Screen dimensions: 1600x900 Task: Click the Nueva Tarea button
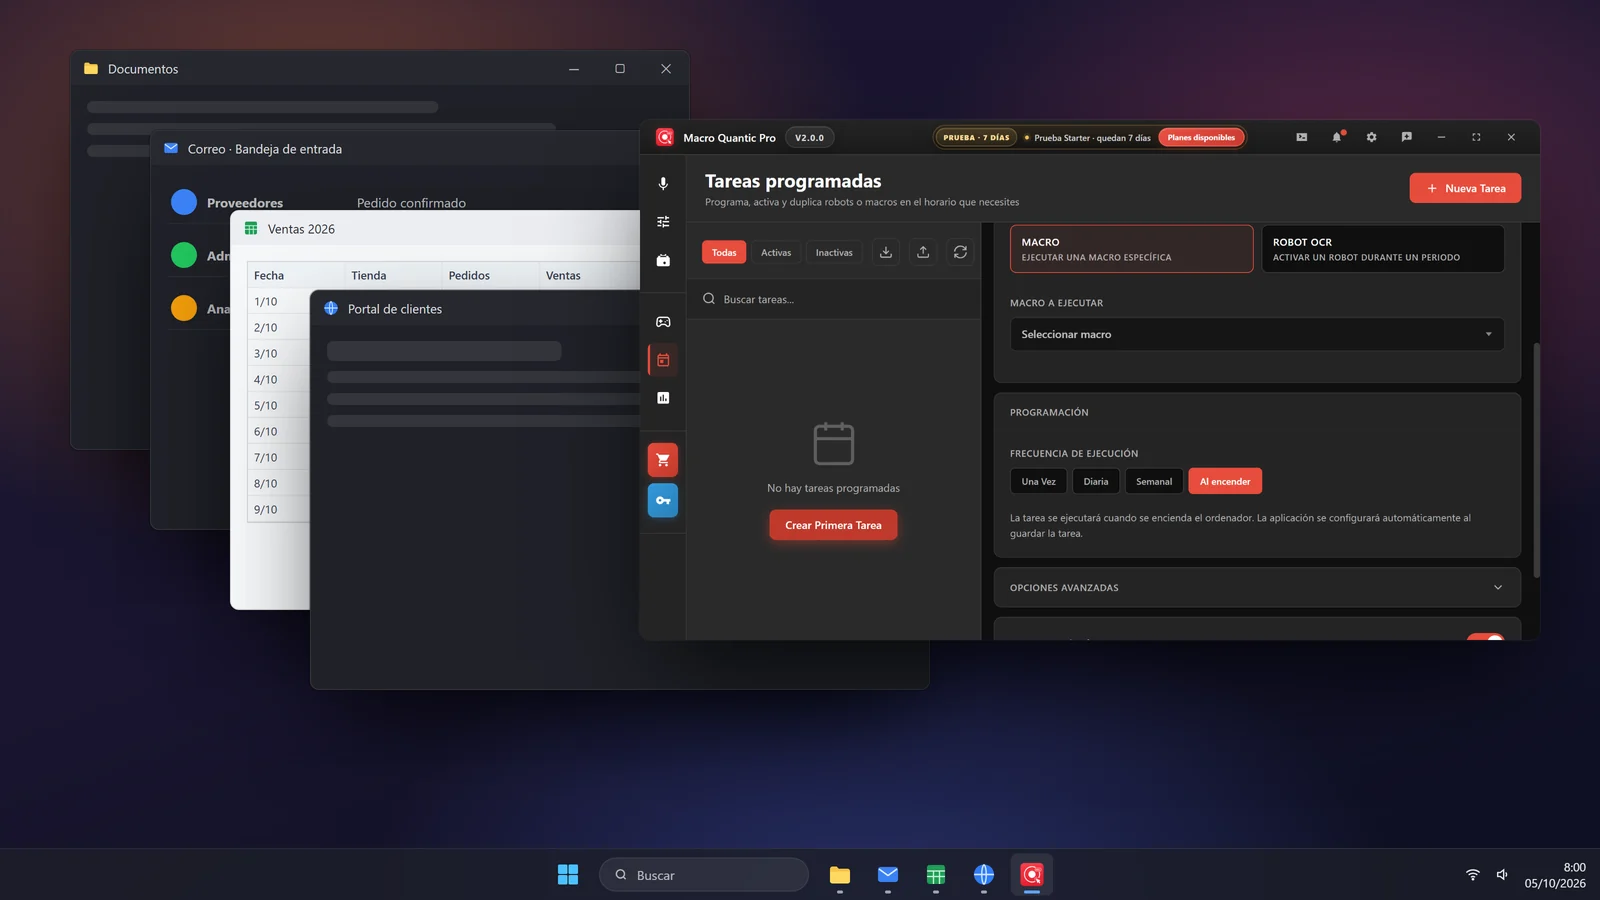[1465, 188]
